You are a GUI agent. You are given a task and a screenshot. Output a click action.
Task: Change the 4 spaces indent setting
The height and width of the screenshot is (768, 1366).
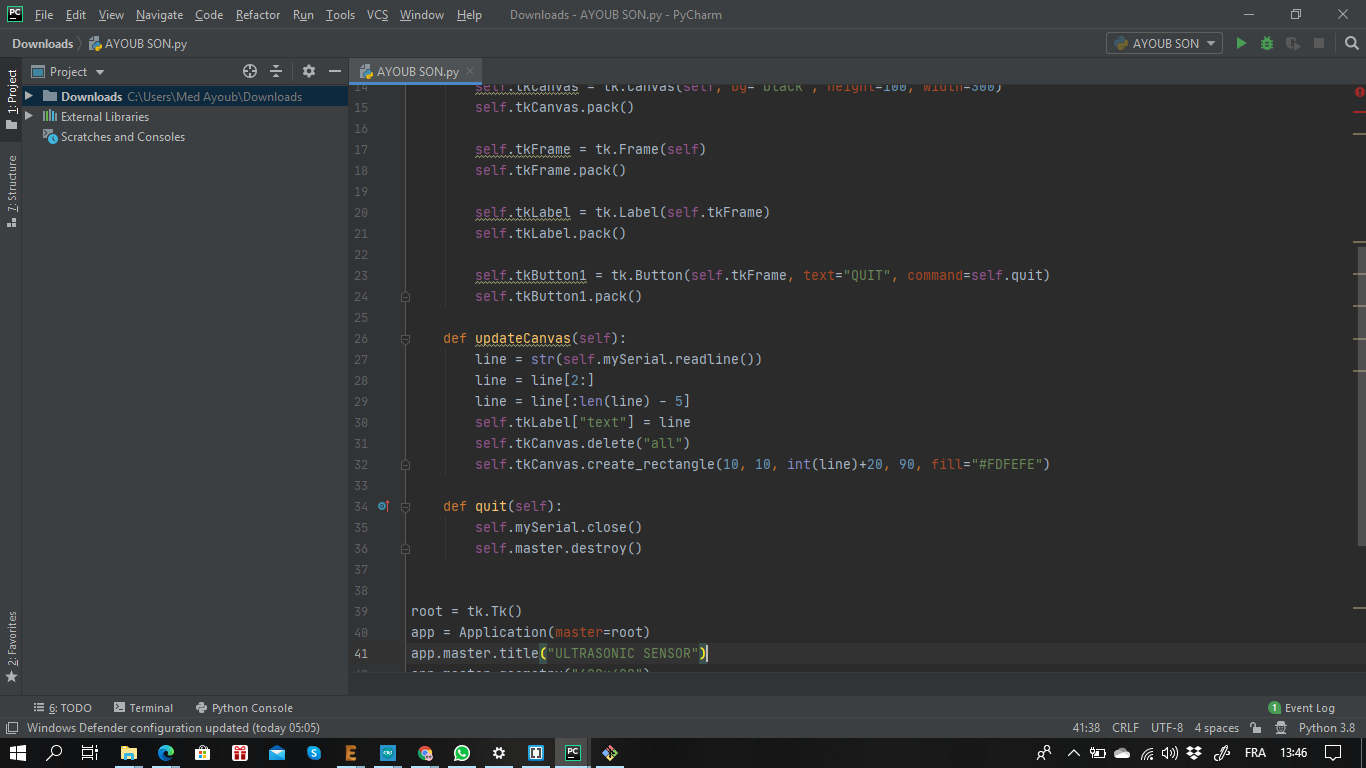point(1216,728)
